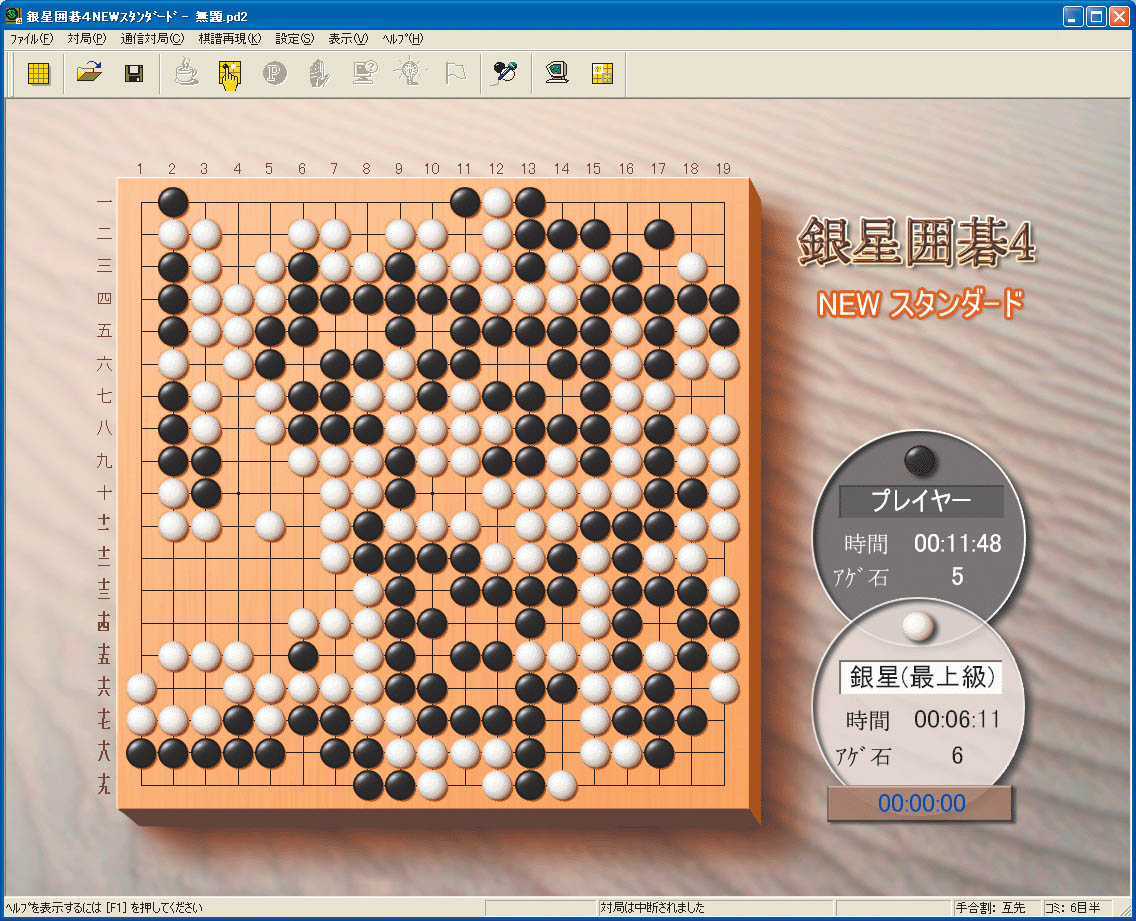Open the 対局(P) menu
The image size is (1136, 921).
[87, 39]
